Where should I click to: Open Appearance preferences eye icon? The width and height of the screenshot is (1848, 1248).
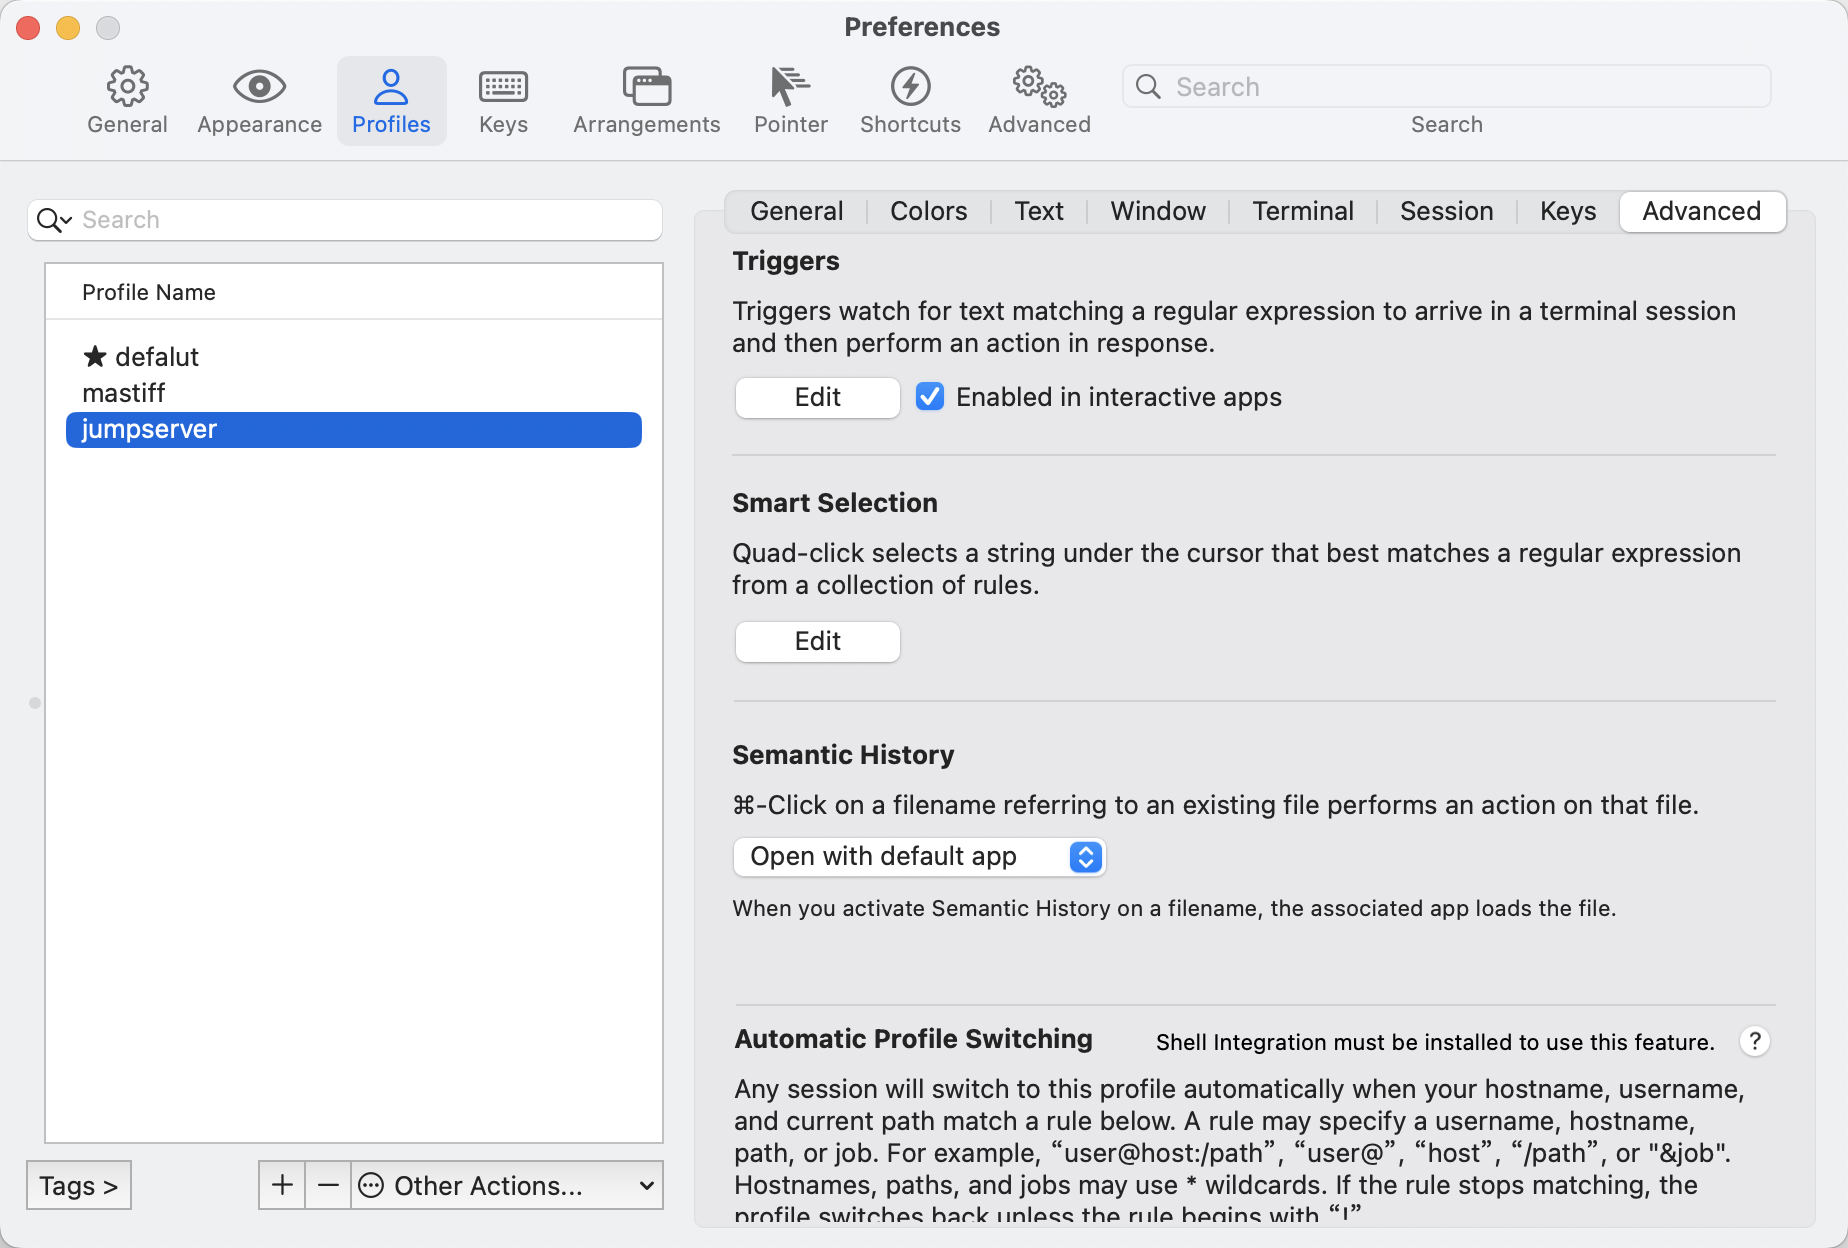click(259, 100)
